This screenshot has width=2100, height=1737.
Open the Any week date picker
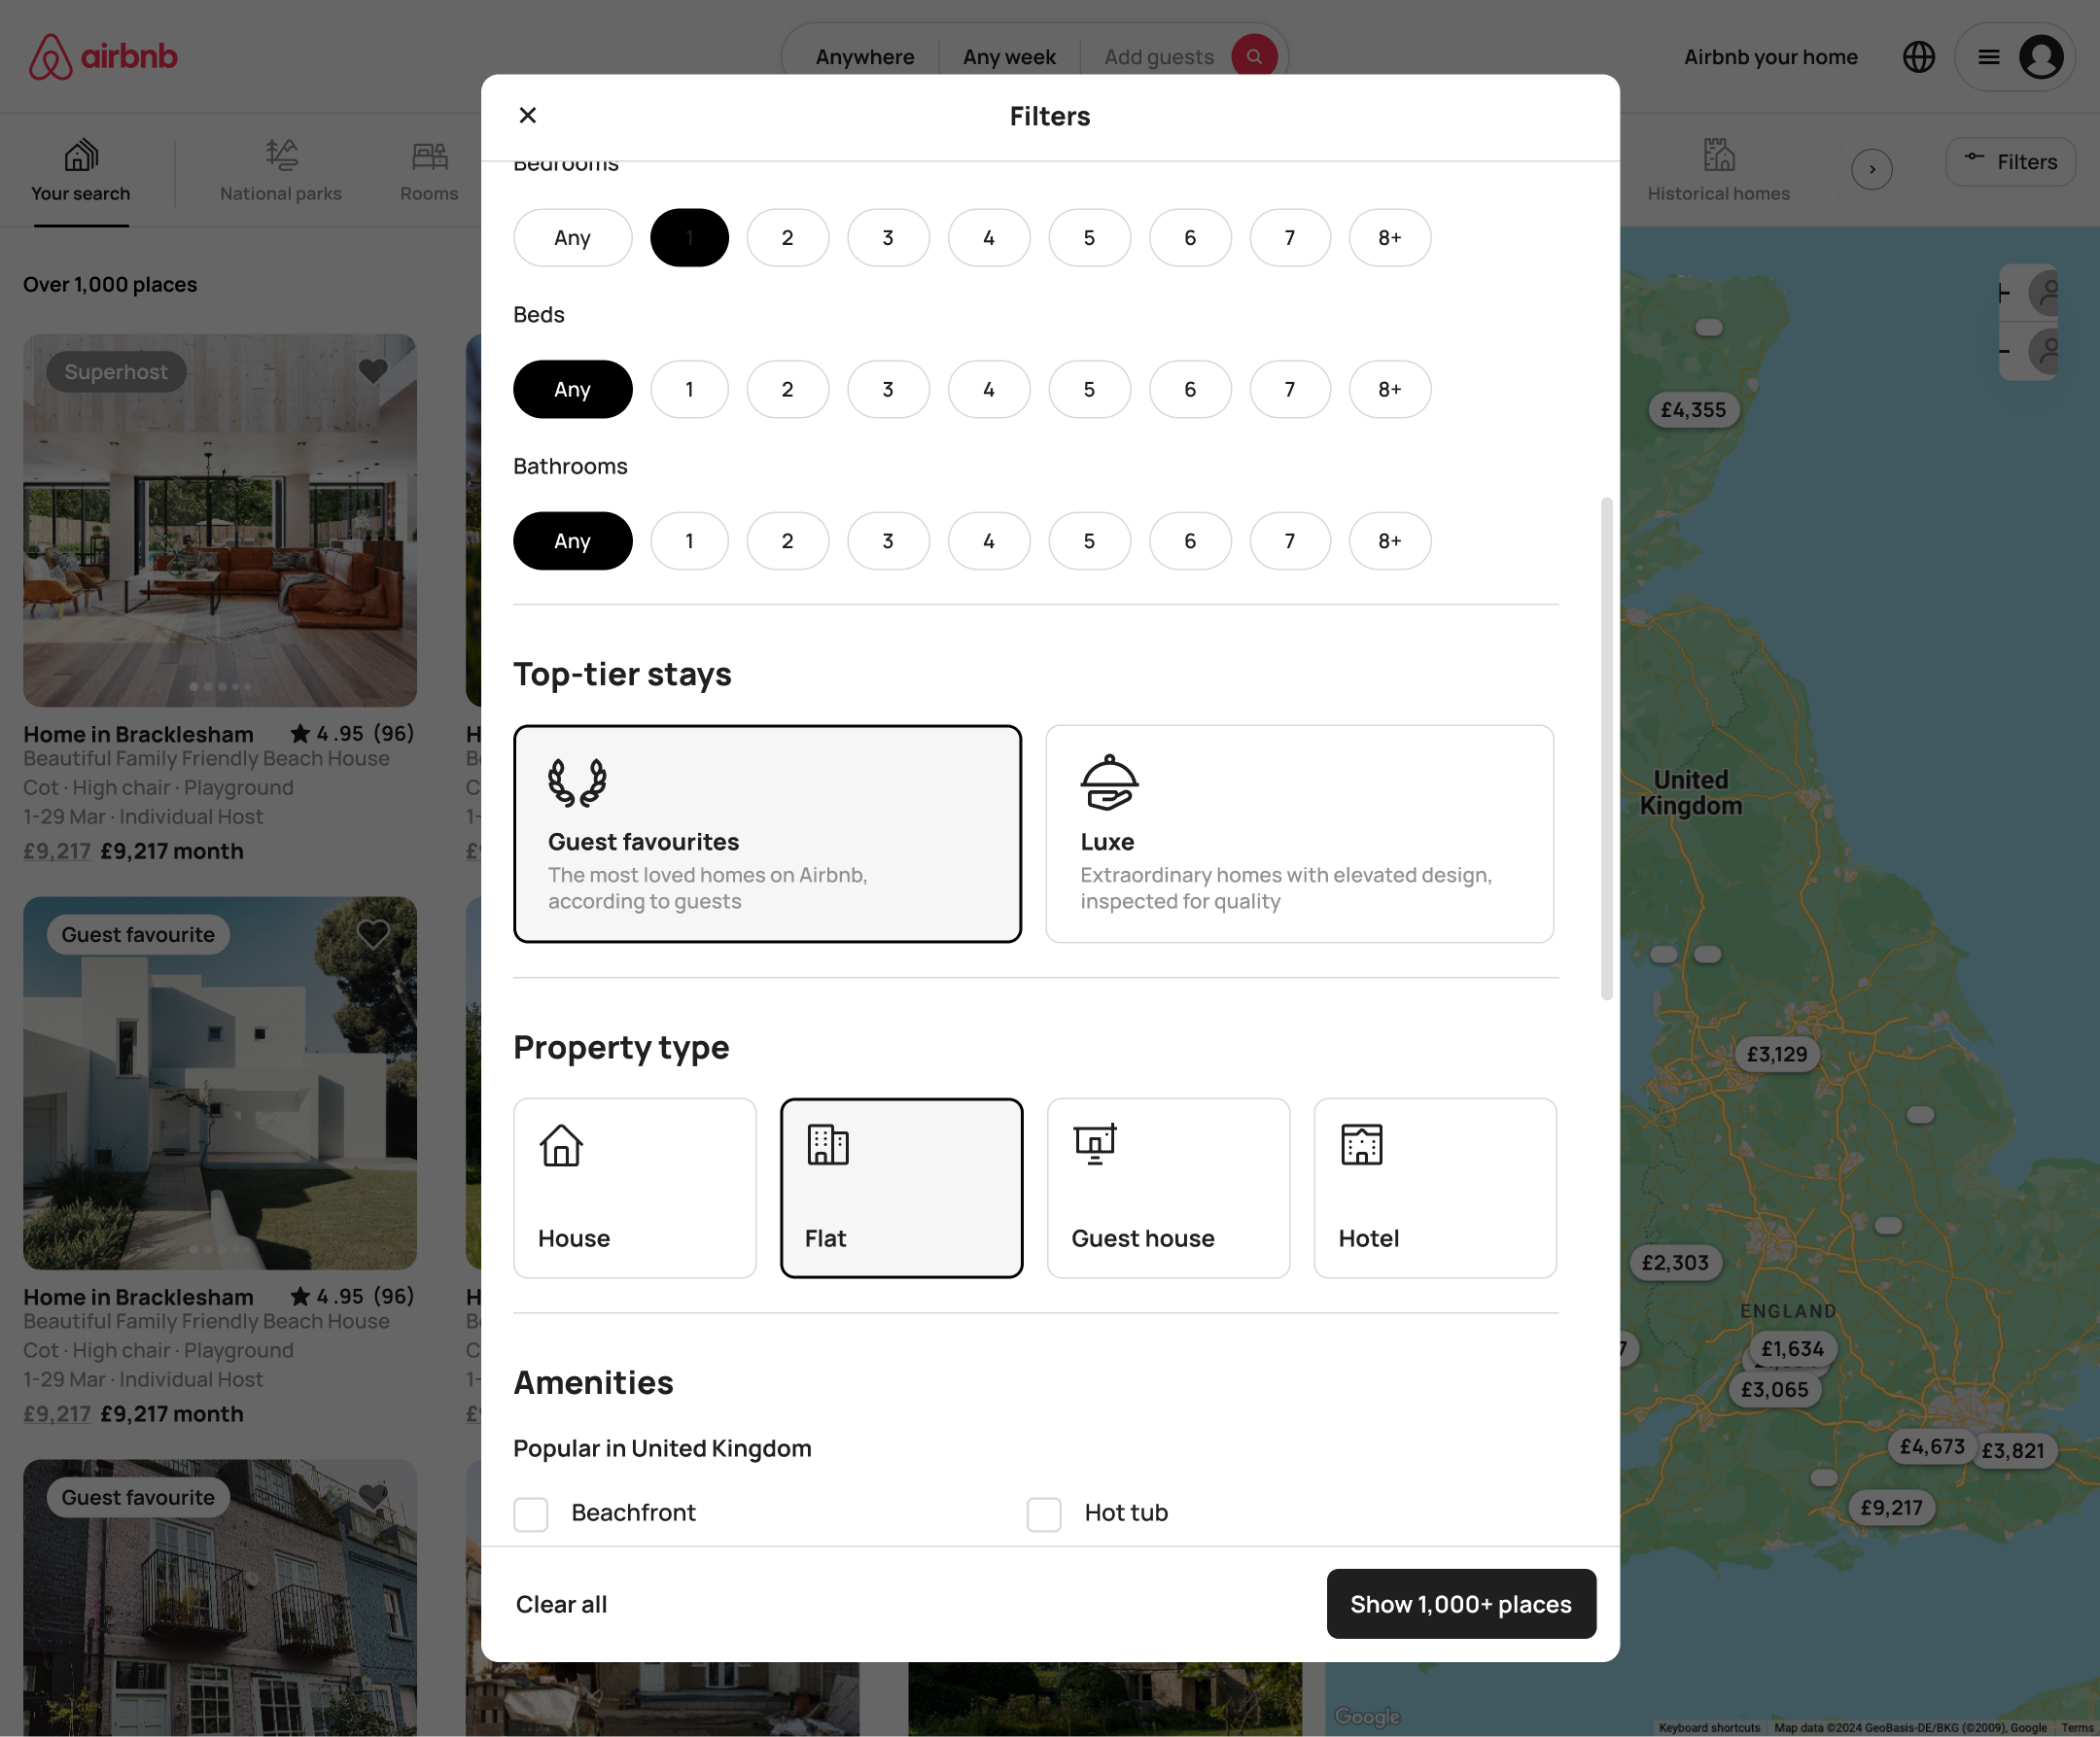pos(1008,57)
